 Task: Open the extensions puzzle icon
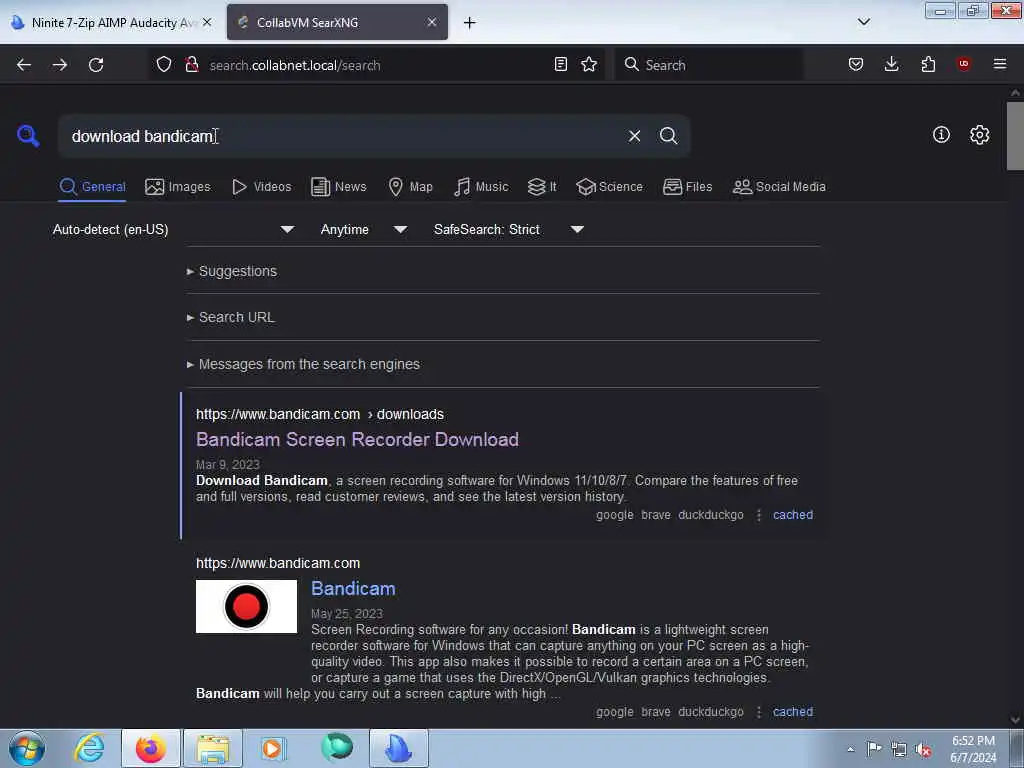click(x=928, y=64)
